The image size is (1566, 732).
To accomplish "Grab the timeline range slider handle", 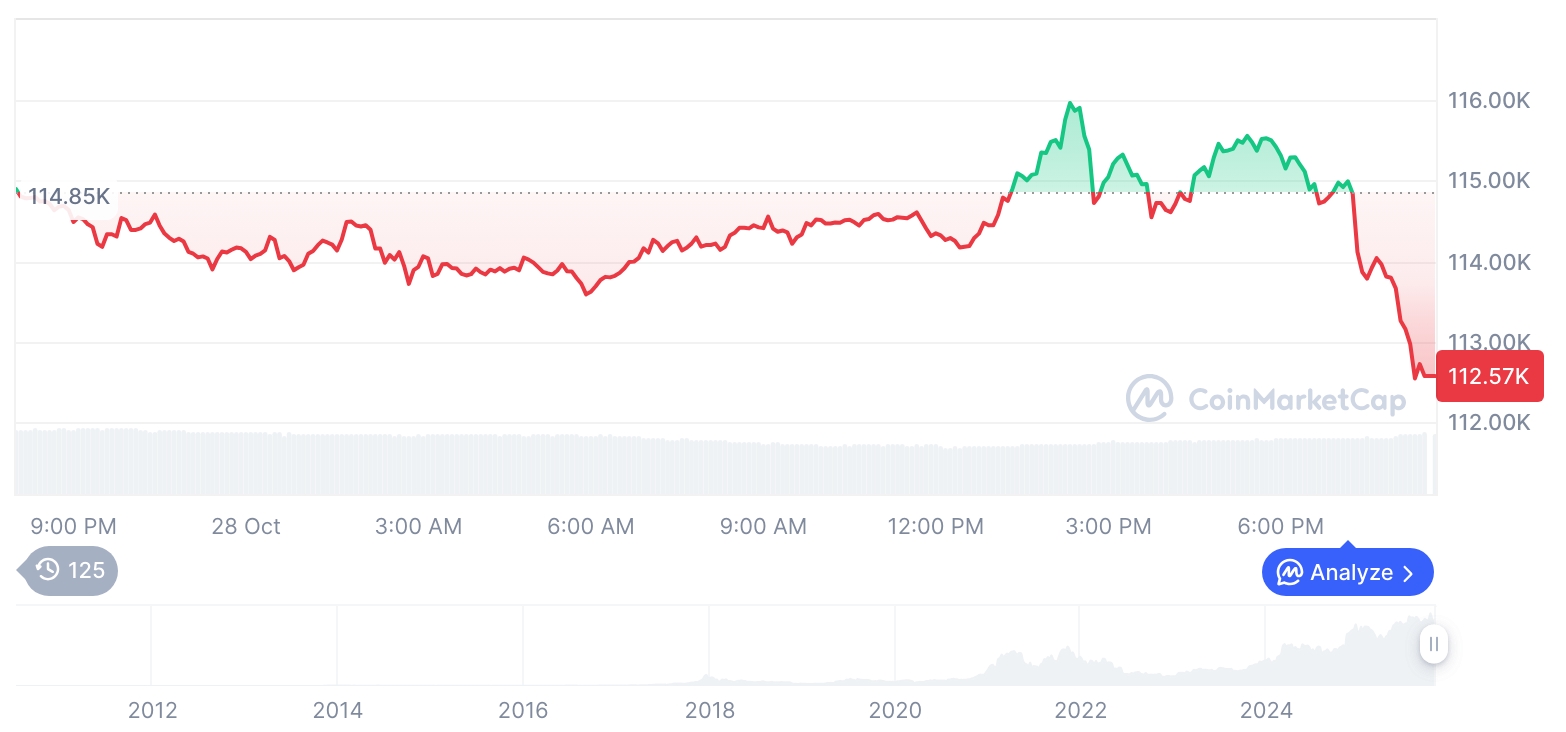I will tap(1433, 644).
